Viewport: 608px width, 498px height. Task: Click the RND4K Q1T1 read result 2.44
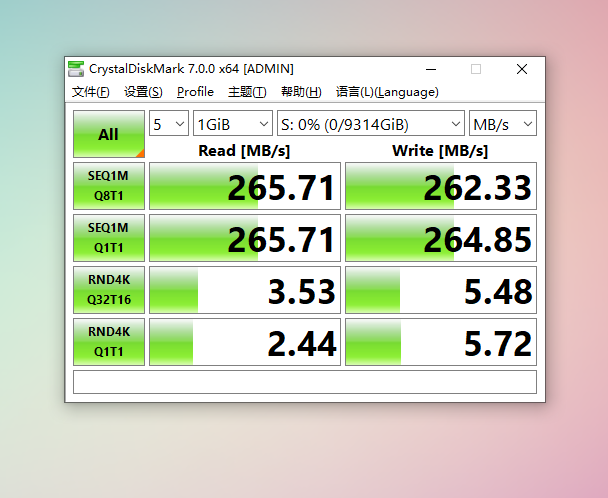(245, 342)
